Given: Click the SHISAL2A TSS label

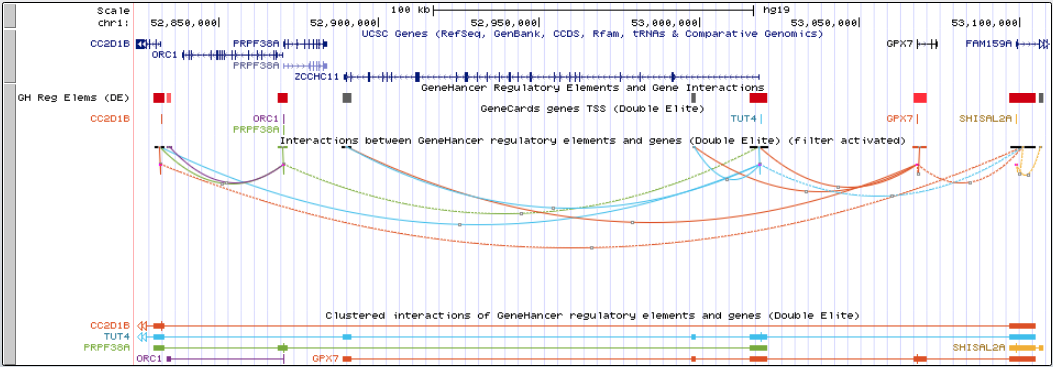Looking at the screenshot, I should [986, 119].
